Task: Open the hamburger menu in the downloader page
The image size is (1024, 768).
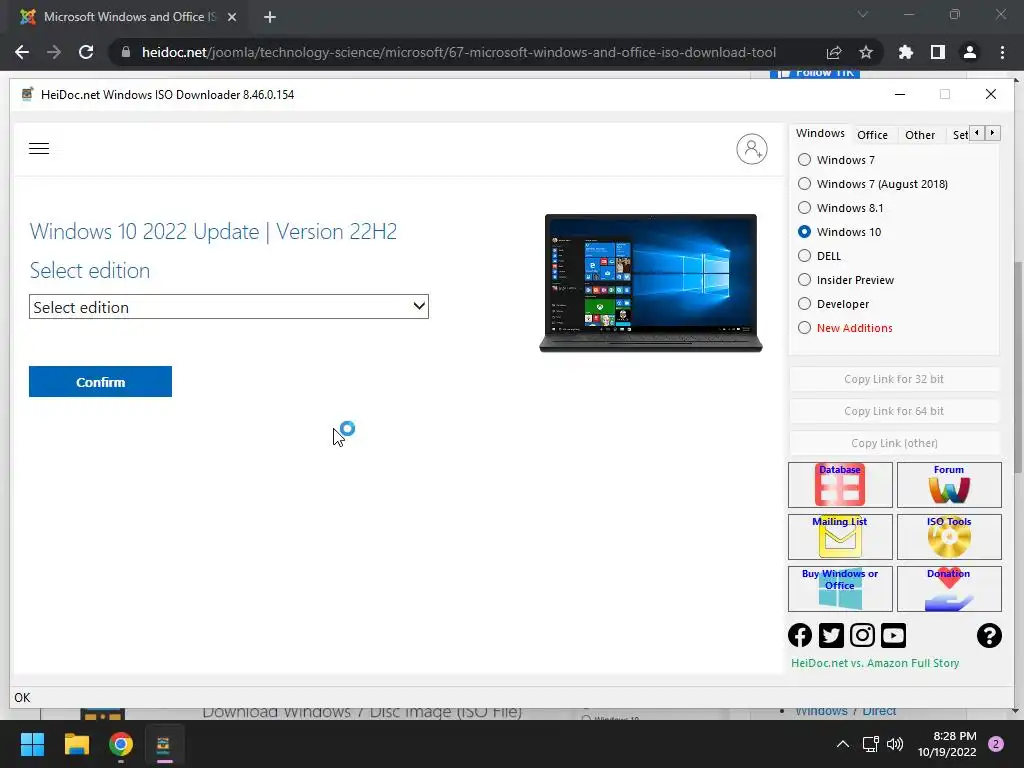Action: point(39,148)
